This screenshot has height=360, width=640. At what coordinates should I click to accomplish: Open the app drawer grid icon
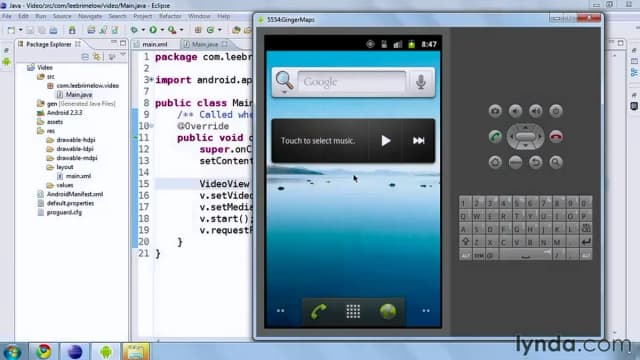point(353,312)
